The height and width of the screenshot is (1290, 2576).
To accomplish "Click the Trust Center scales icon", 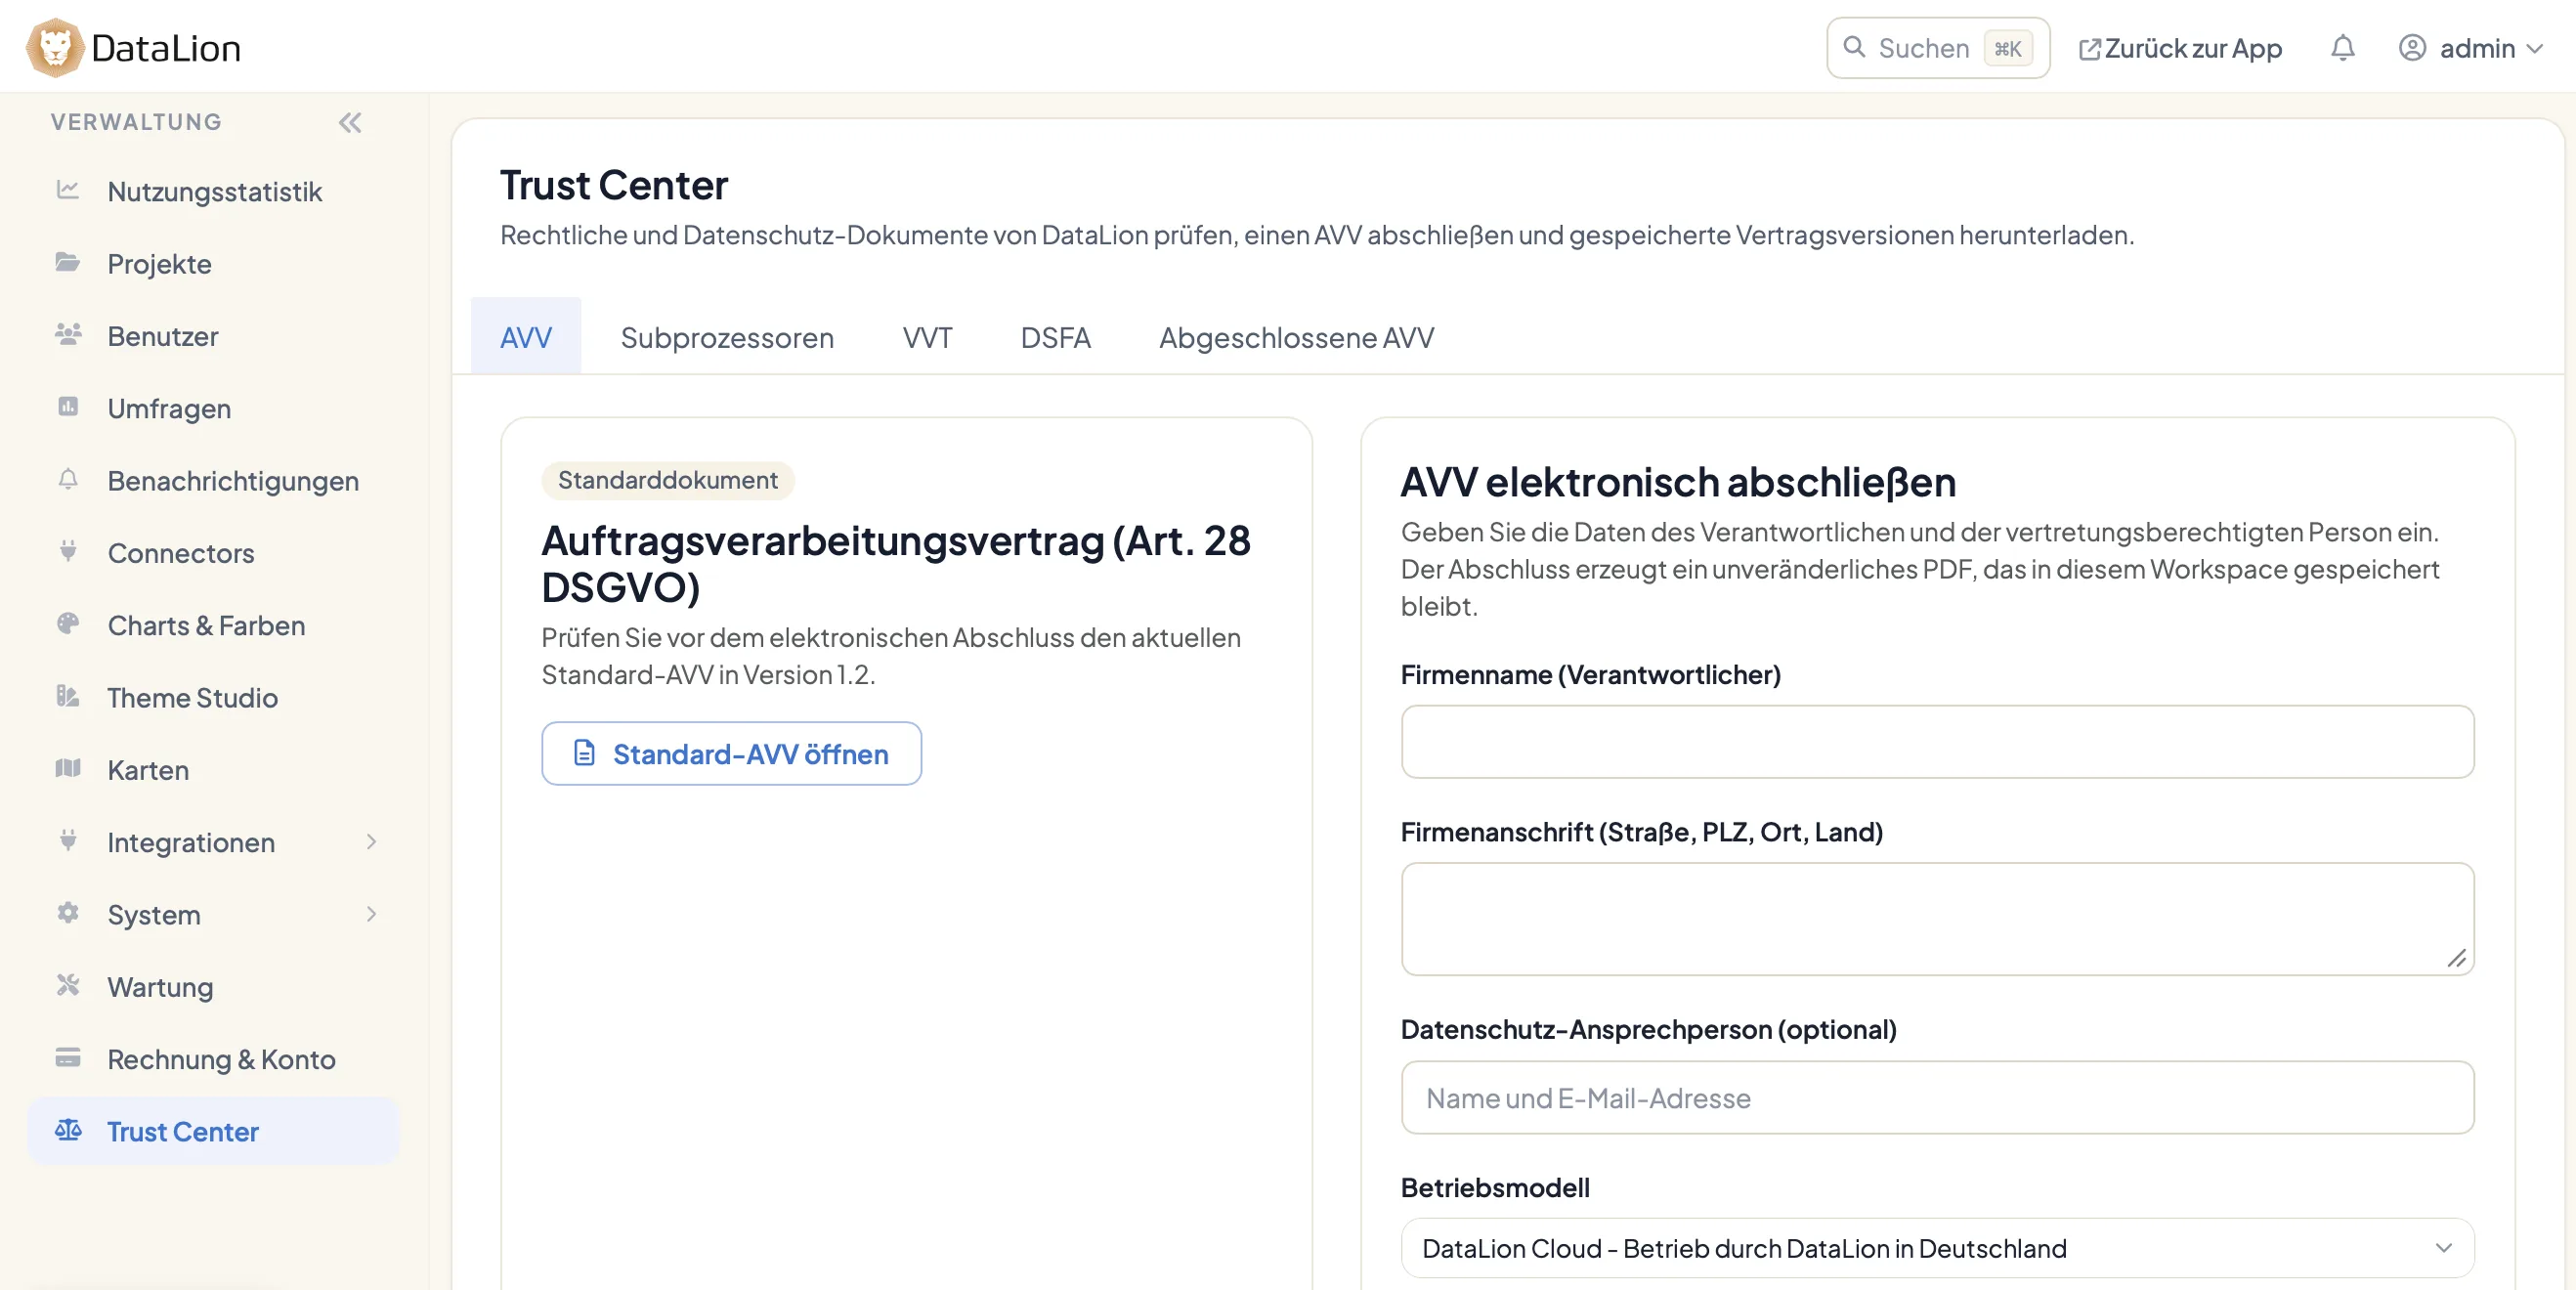I will point(68,1130).
